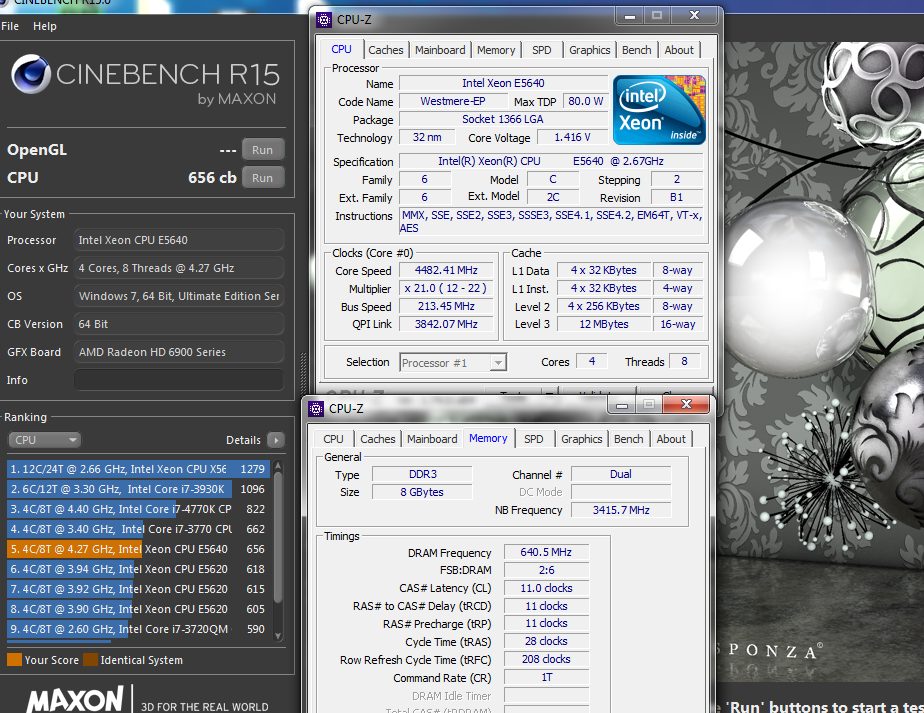Screen dimensions: 924x713
Task: Click the ranking list scroll up arrow
Action: (x=278, y=466)
